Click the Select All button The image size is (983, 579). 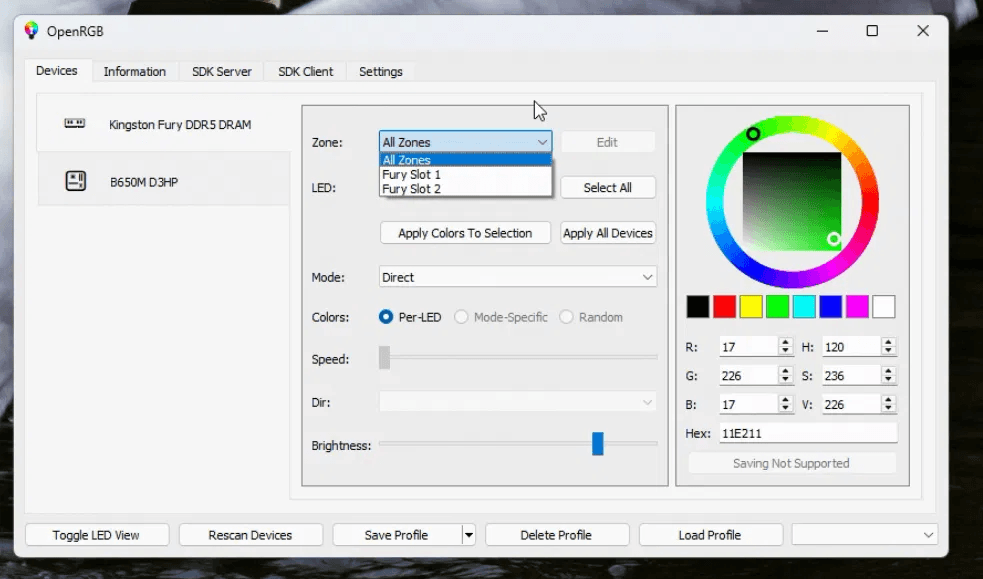tap(607, 187)
